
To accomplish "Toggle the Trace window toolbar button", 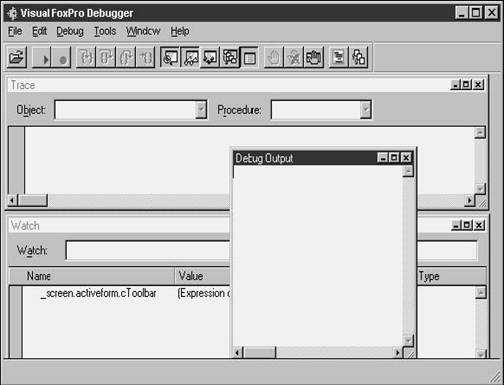I will coord(170,58).
